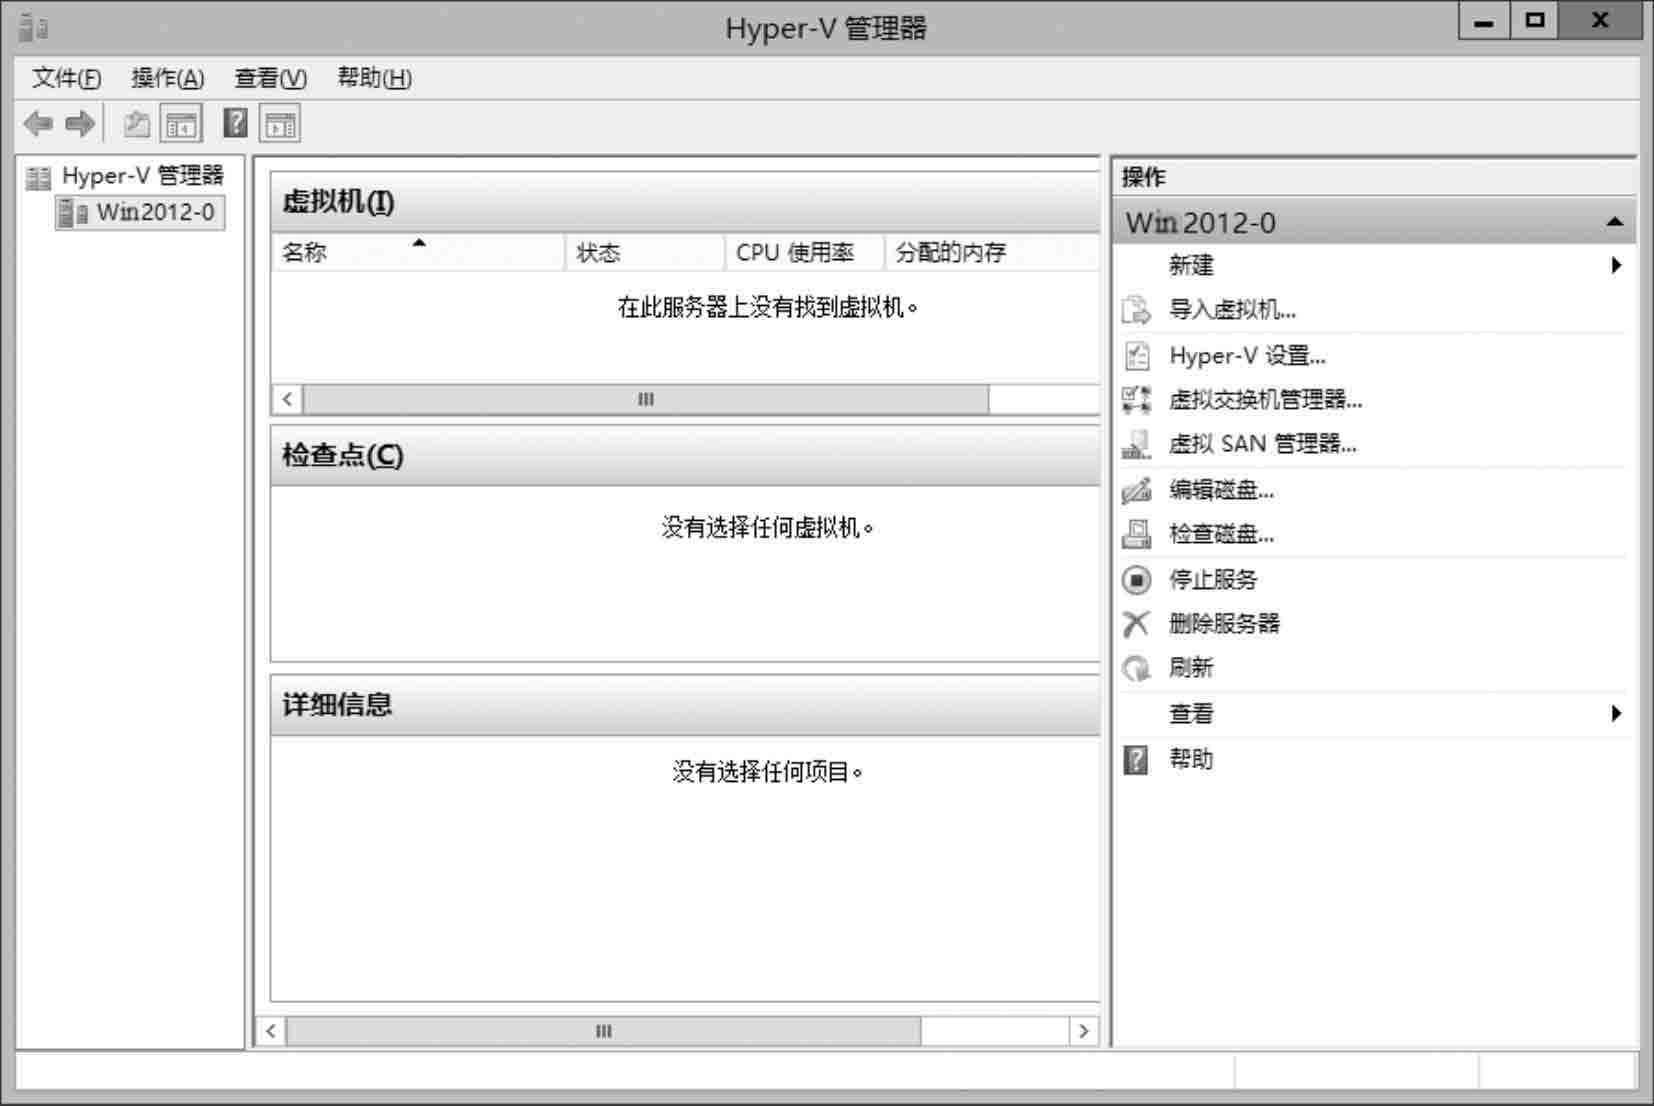Click the bottom scrollbar left arrow
The image size is (1654, 1106).
pyautogui.click(x=271, y=1031)
